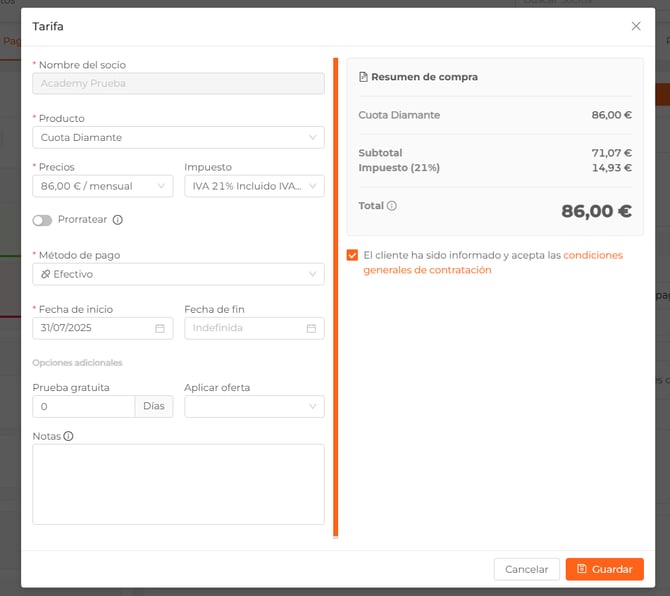Open calendar icon in Fecha de inicio
Image resolution: width=670 pixels, height=596 pixels.
[x=160, y=328]
